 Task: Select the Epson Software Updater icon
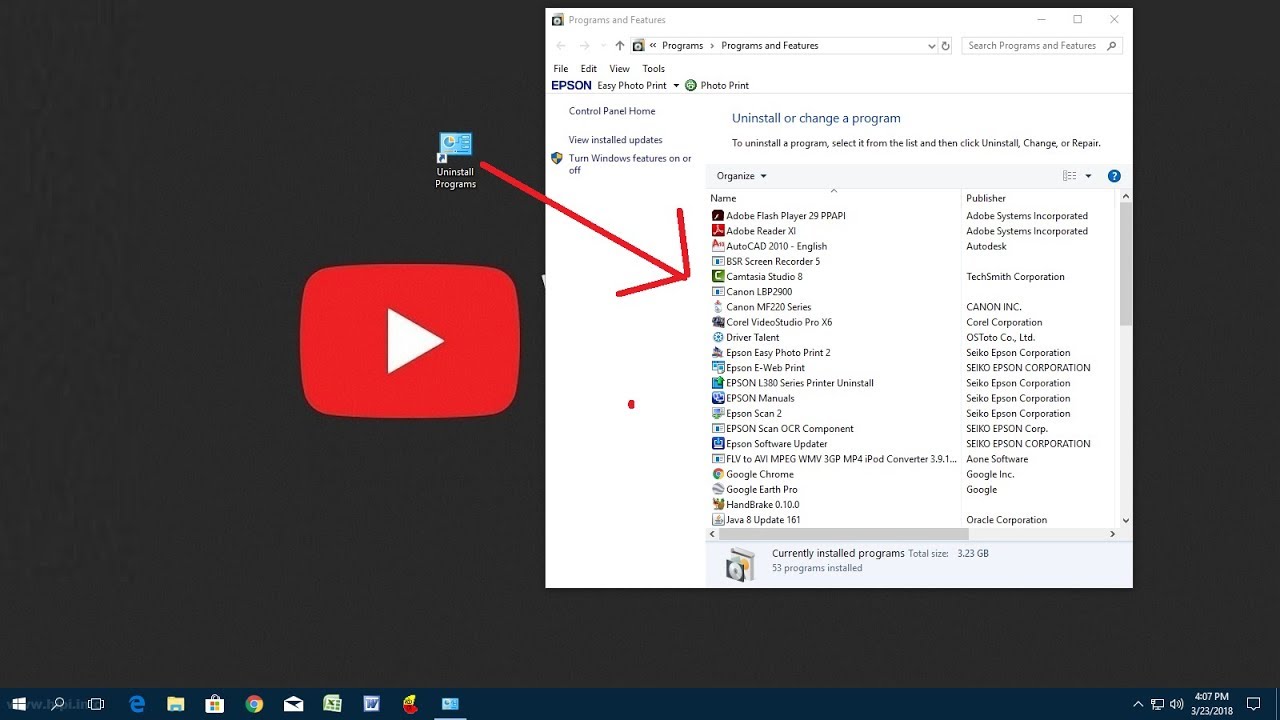(717, 444)
